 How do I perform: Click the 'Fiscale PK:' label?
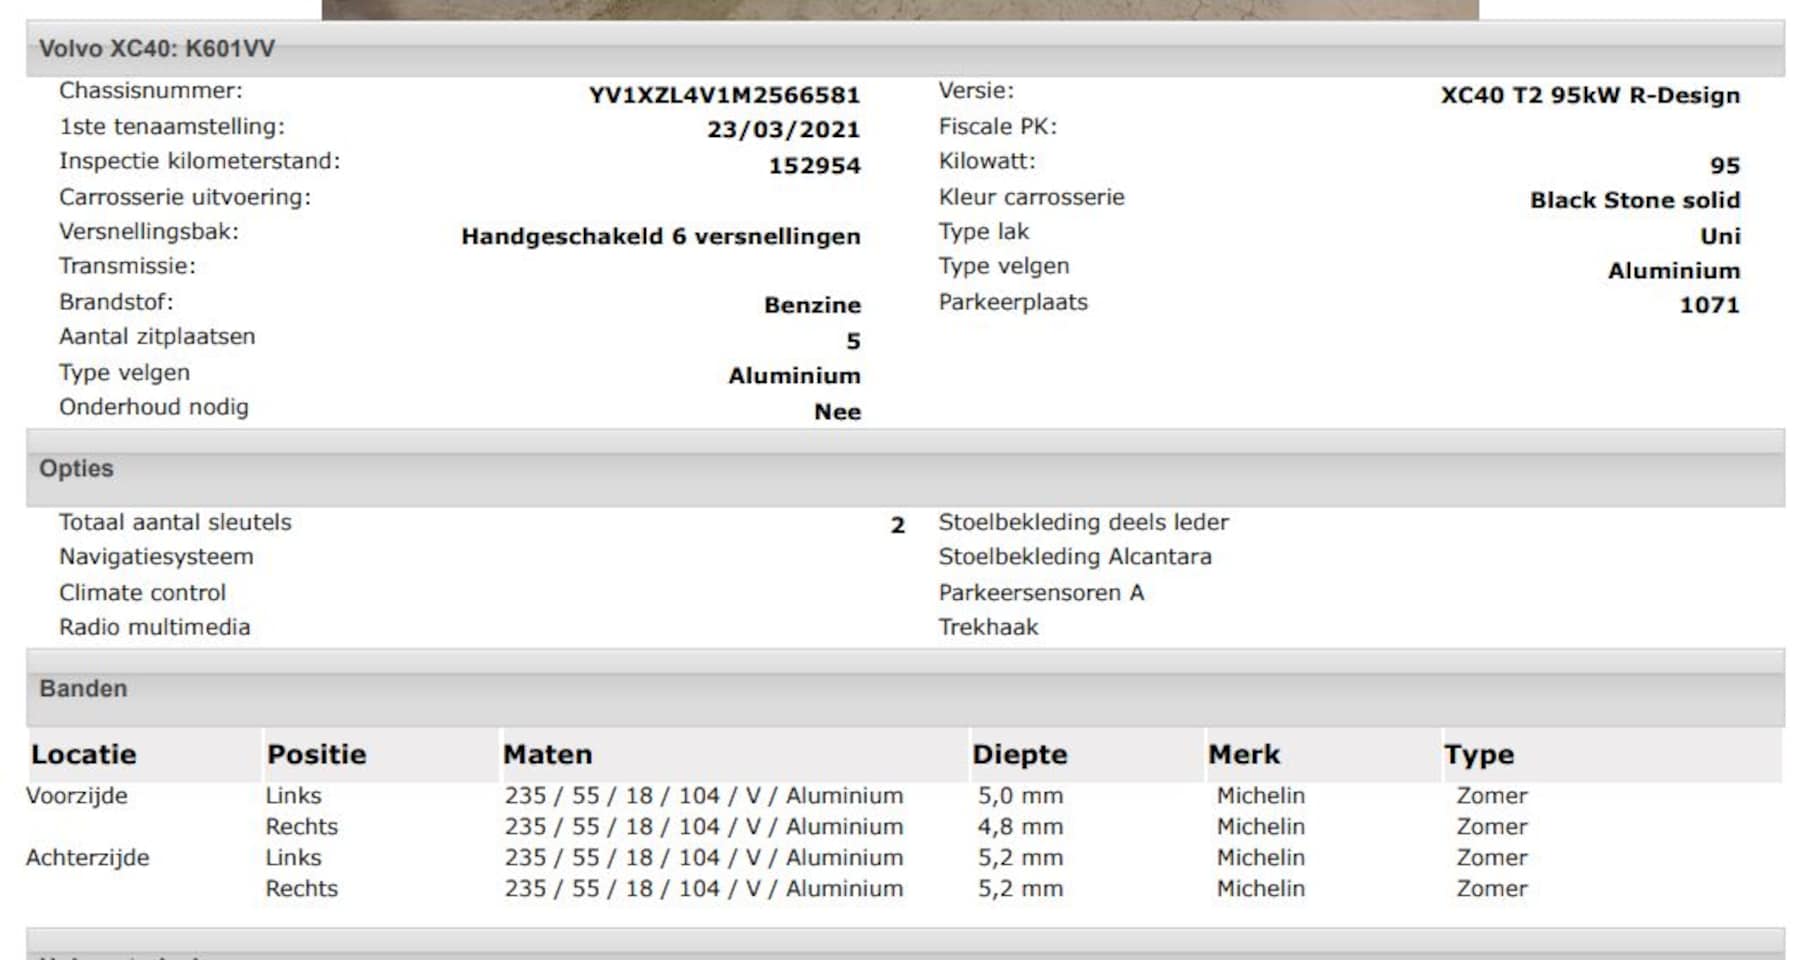997,127
